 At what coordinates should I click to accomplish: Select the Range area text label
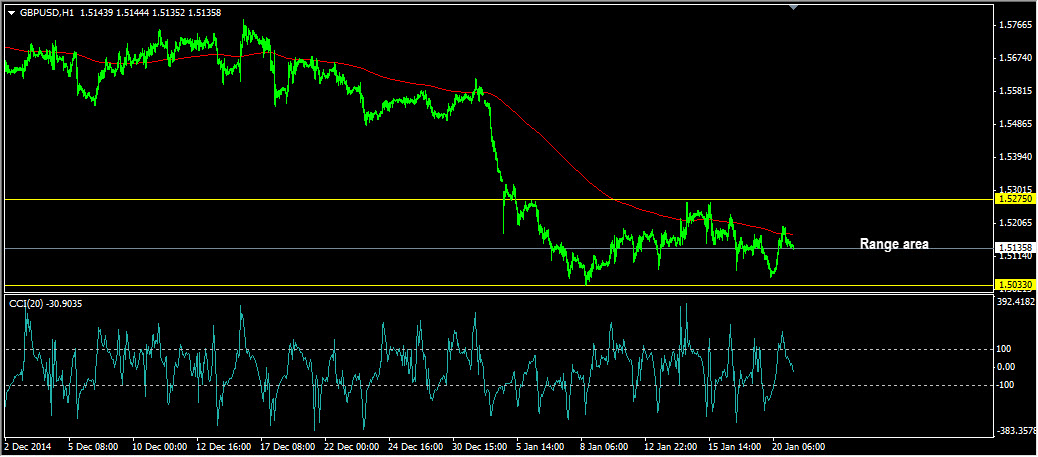(x=894, y=244)
